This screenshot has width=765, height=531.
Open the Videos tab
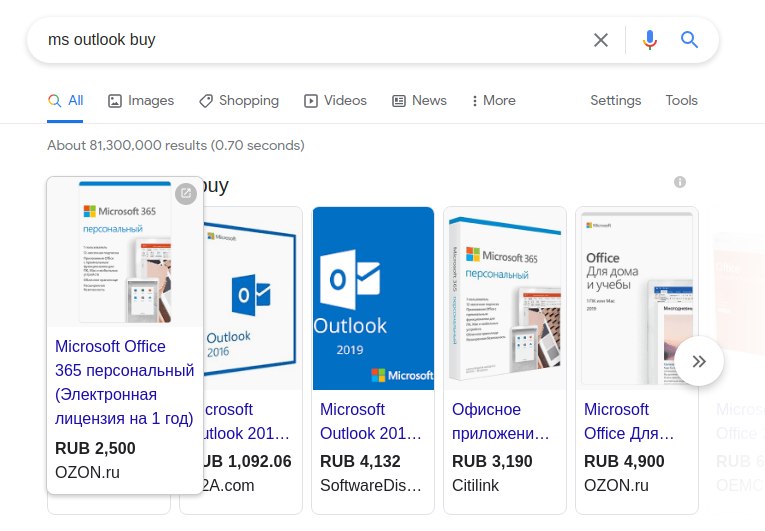click(335, 101)
